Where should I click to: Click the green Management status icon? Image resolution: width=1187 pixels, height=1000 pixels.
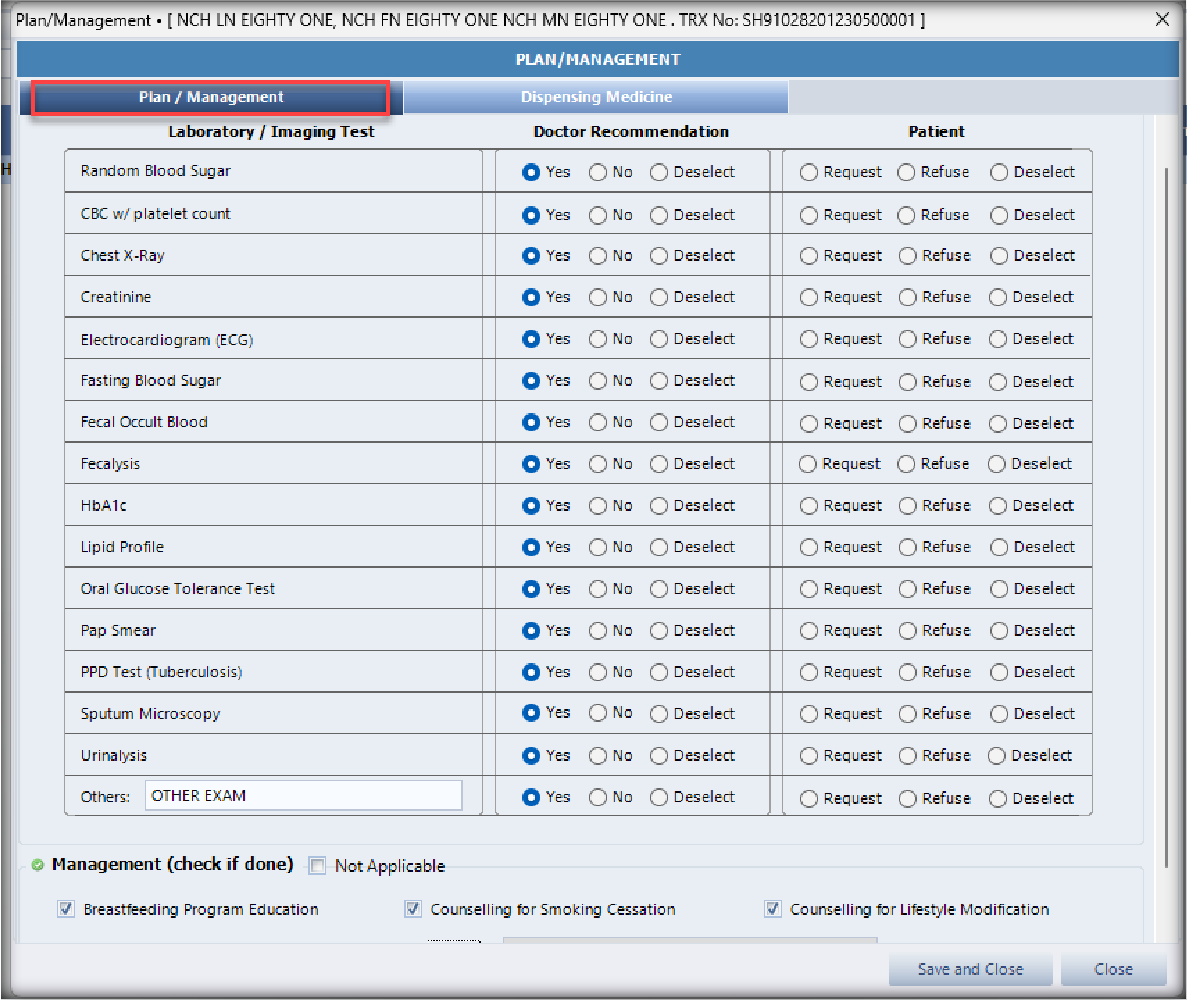click(x=38, y=865)
